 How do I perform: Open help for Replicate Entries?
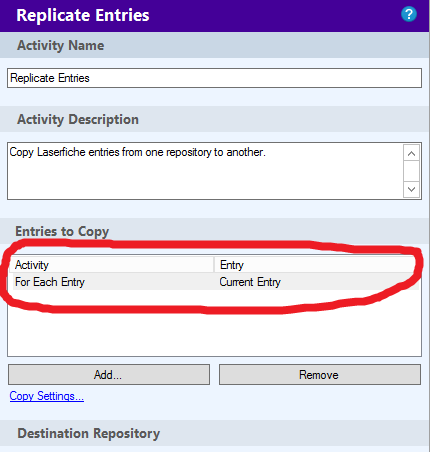[x=409, y=14]
